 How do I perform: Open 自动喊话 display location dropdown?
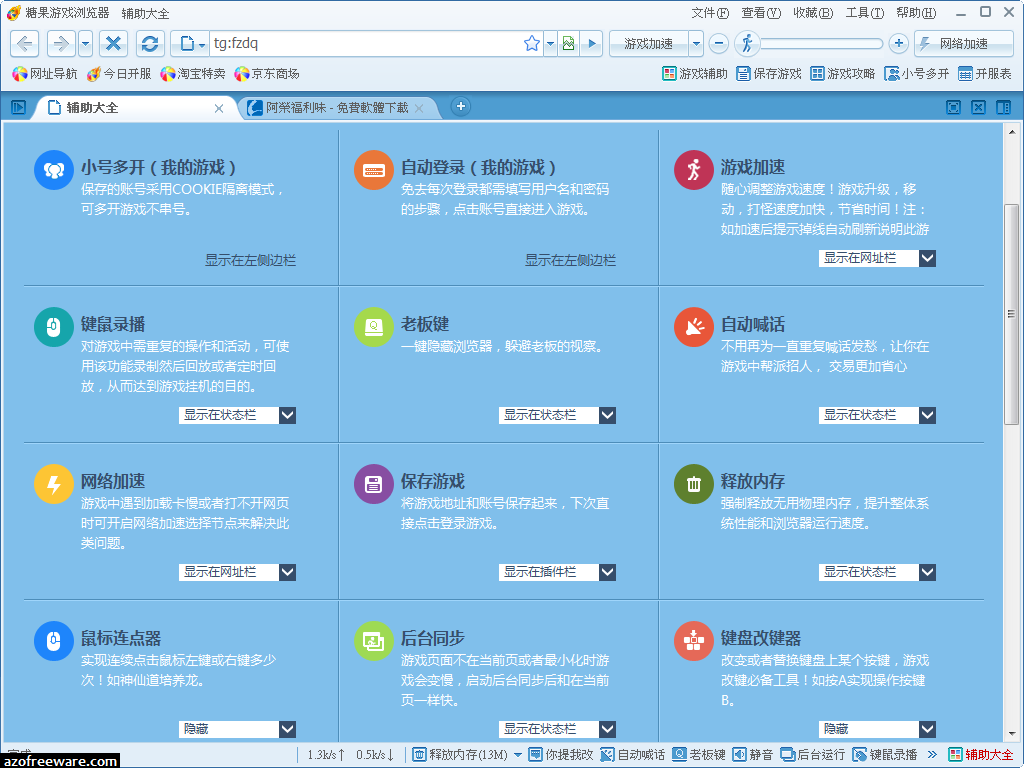tap(877, 415)
